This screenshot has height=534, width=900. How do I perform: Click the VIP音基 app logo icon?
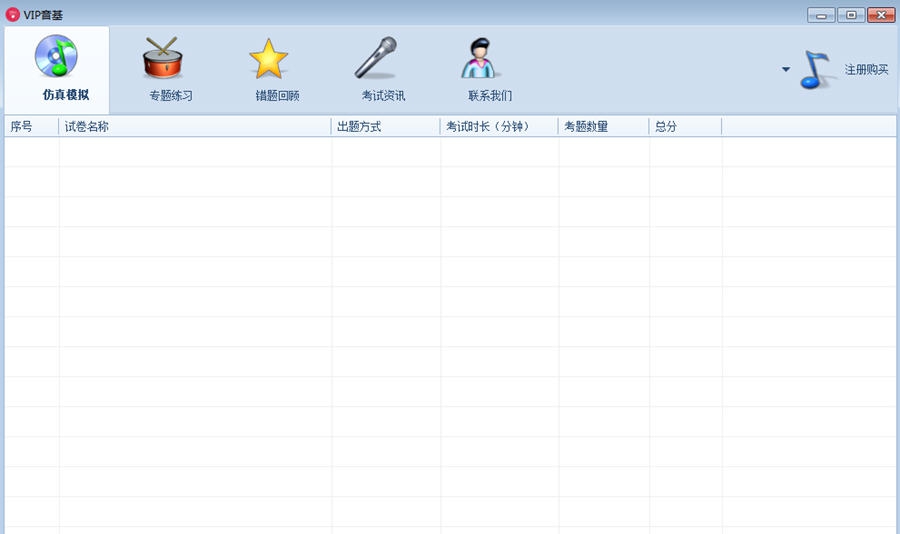[13, 14]
